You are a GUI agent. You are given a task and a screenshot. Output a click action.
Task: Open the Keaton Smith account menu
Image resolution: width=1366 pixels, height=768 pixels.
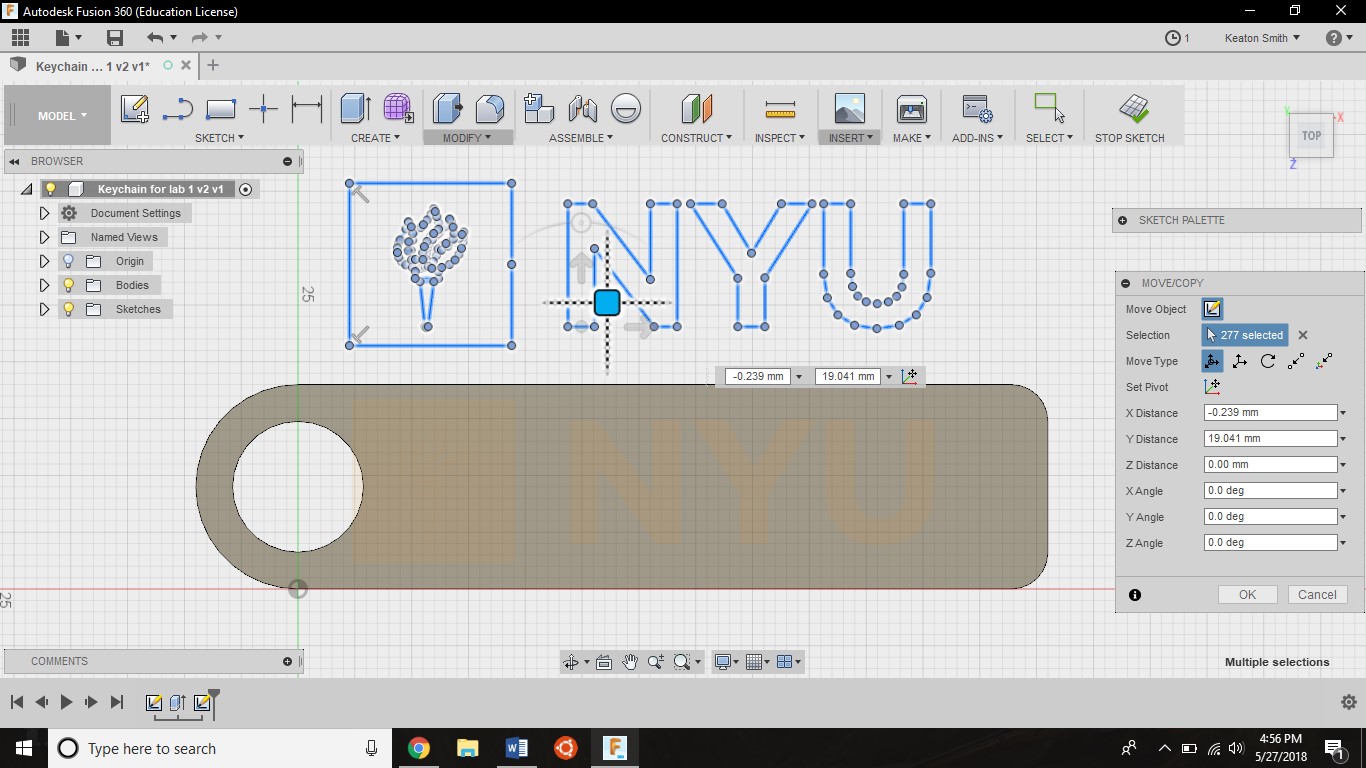(x=1262, y=38)
